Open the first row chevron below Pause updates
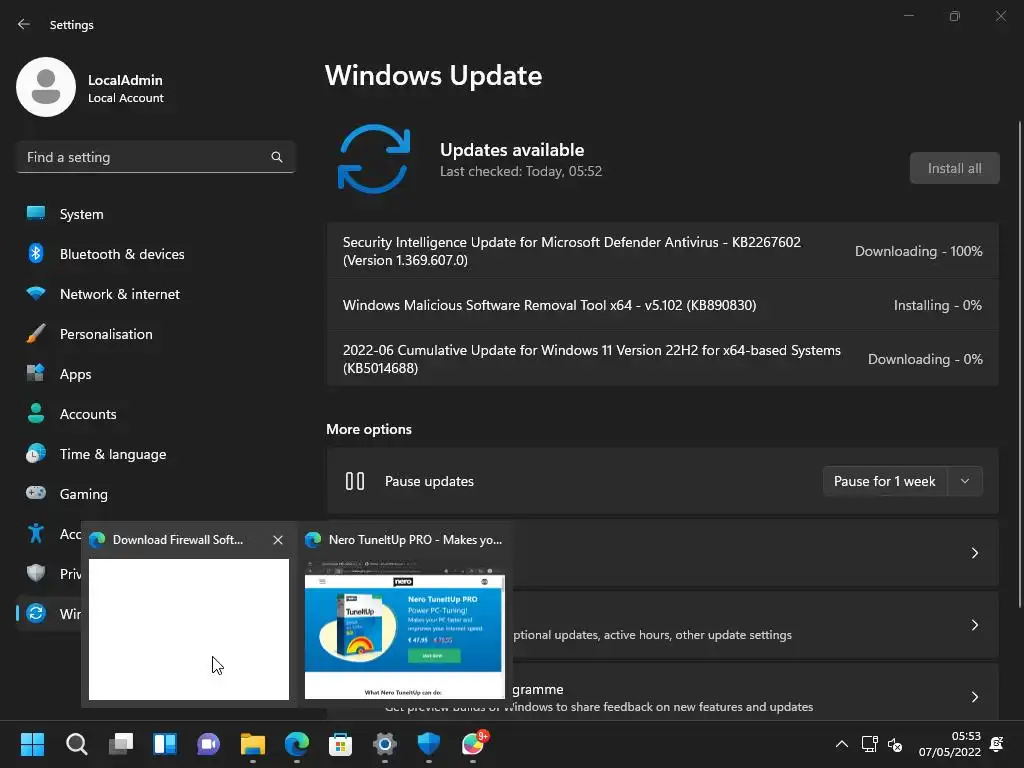This screenshot has height=768, width=1024. click(x=974, y=553)
